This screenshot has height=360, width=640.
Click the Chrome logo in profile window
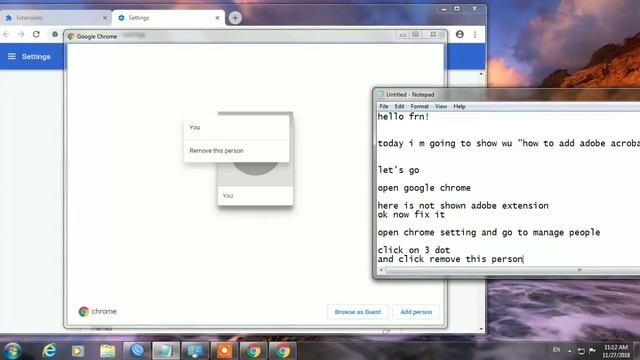84,311
